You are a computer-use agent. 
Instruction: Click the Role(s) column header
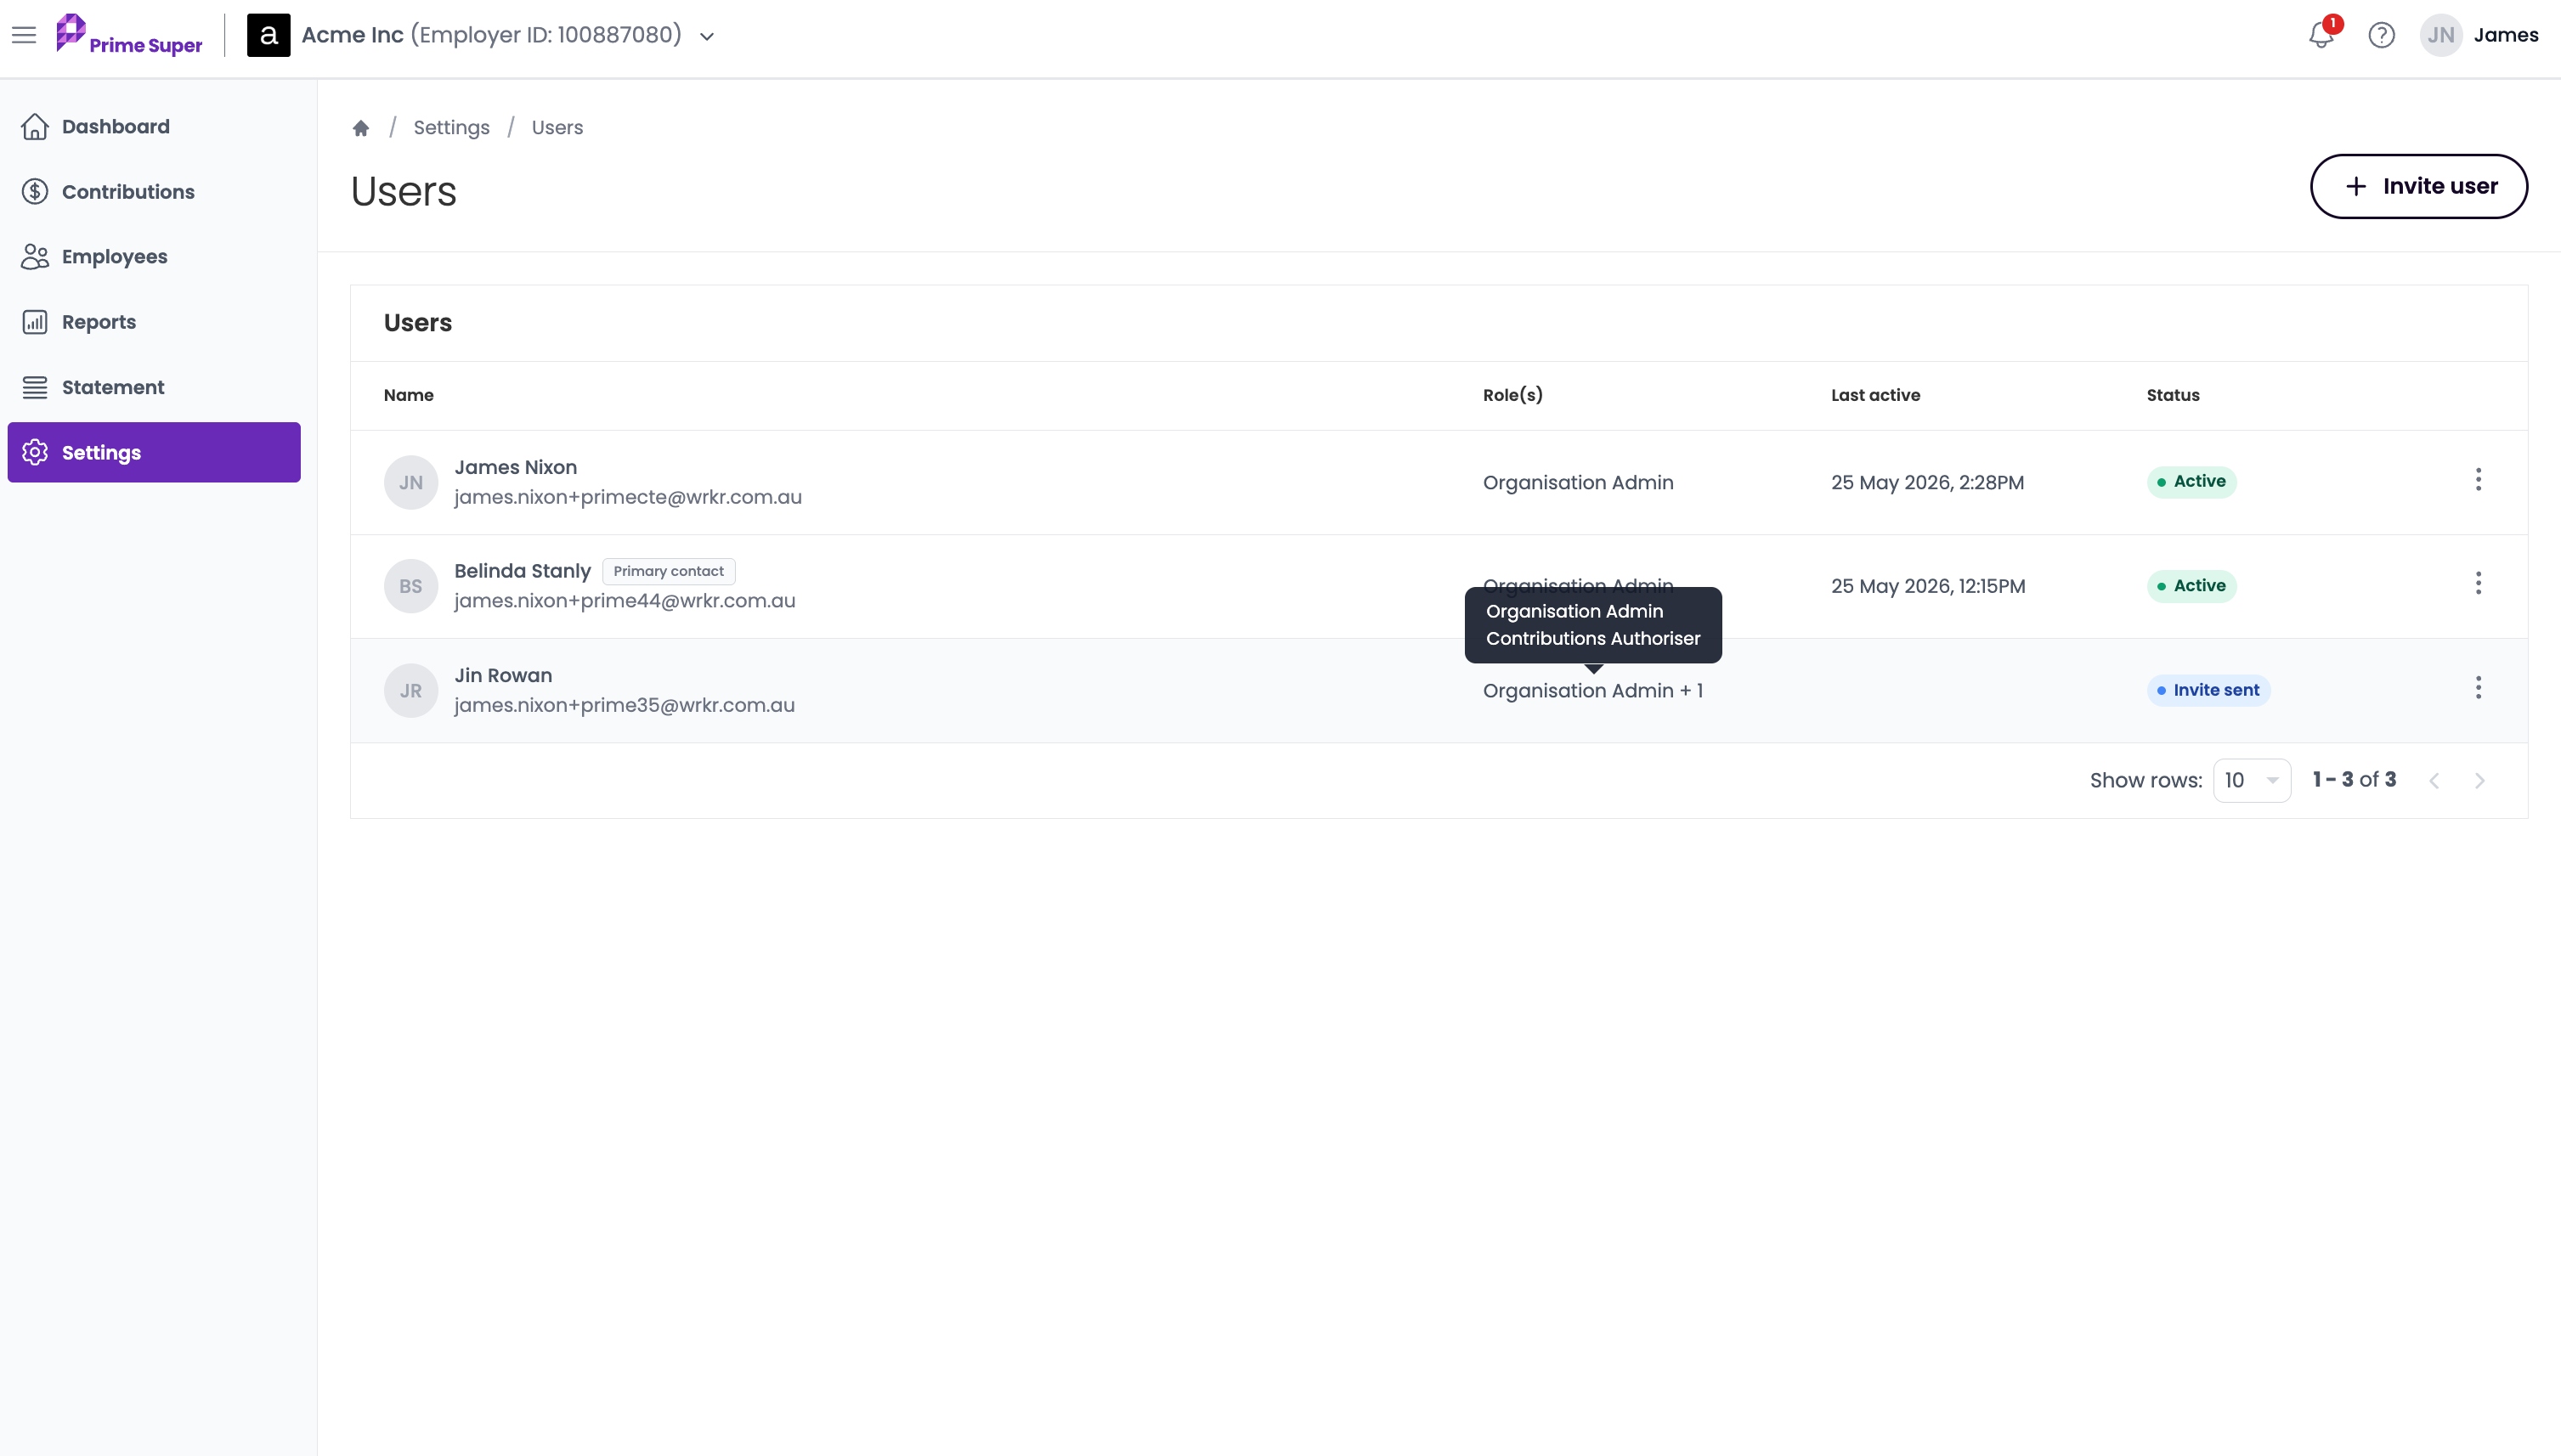pos(1512,395)
